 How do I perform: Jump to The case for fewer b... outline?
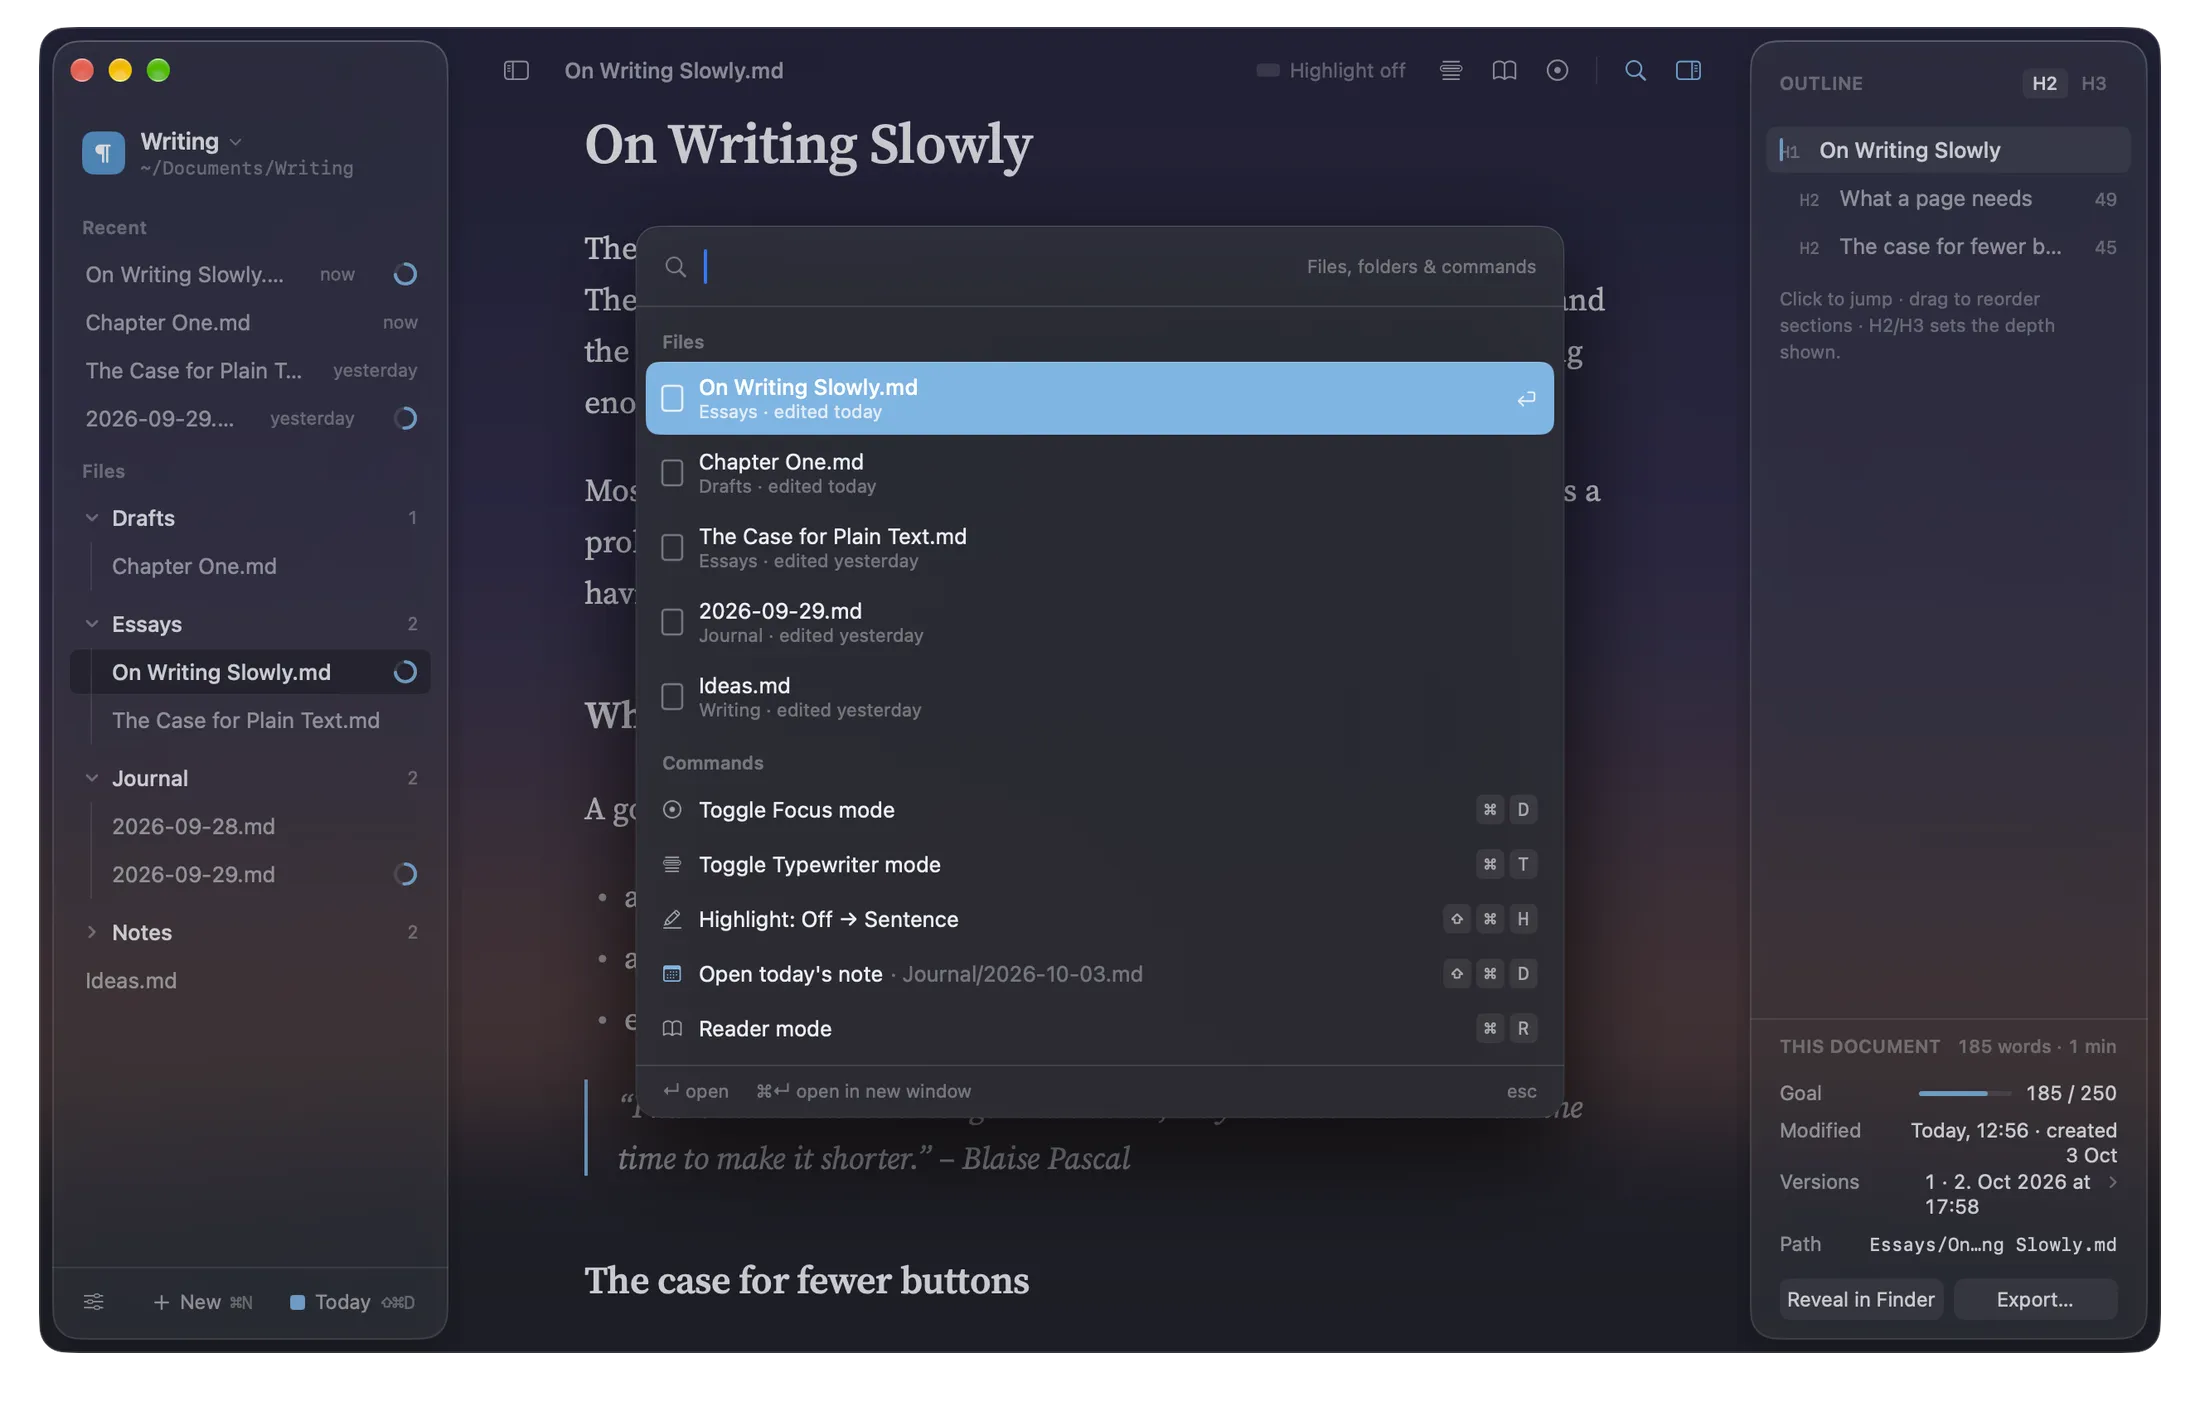tap(1948, 247)
